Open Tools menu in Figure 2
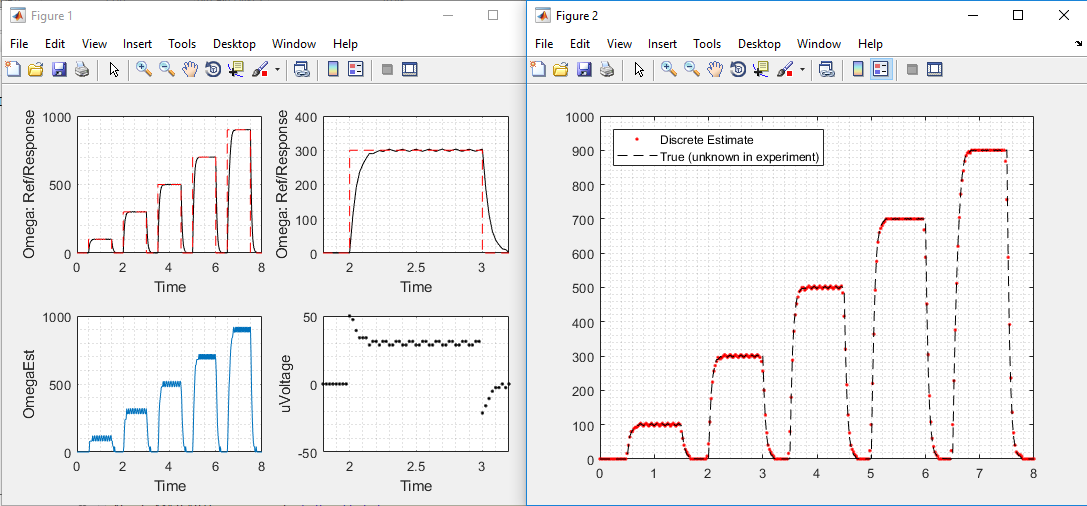Image resolution: width=1087 pixels, height=506 pixels. (x=707, y=44)
